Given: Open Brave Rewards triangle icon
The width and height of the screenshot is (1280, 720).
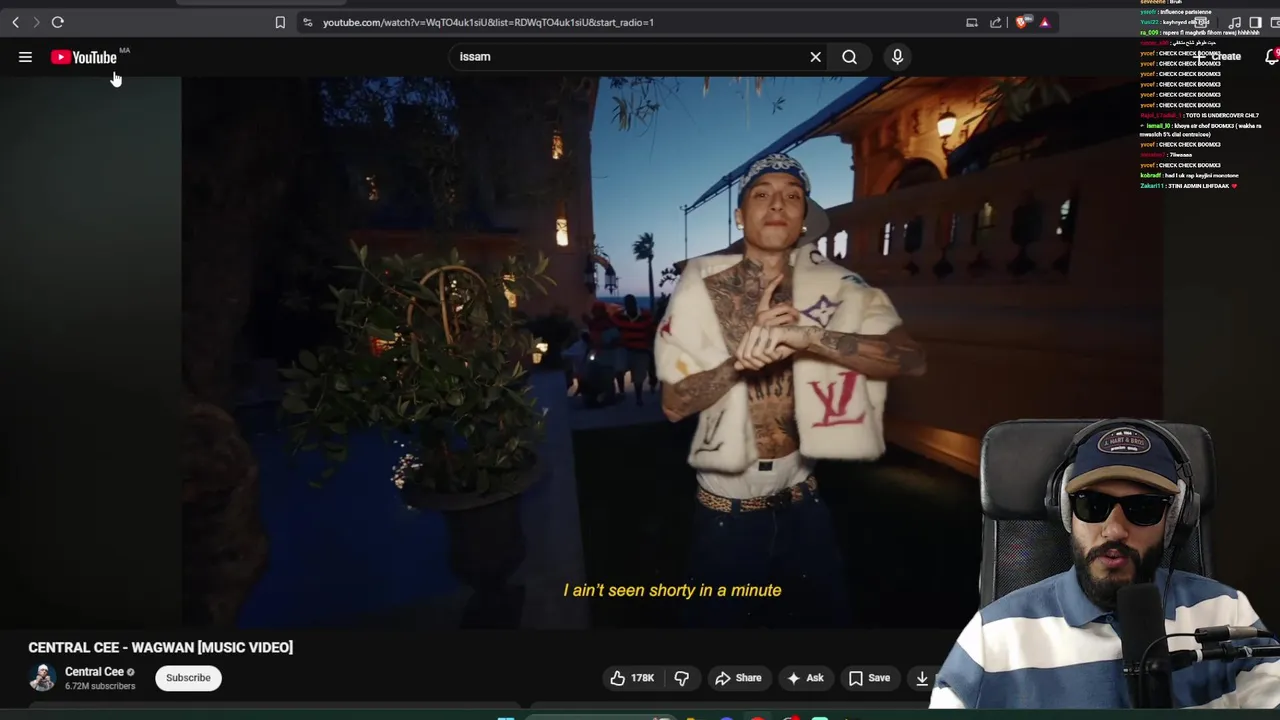Looking at the screenshot, I should [1044, 22].
